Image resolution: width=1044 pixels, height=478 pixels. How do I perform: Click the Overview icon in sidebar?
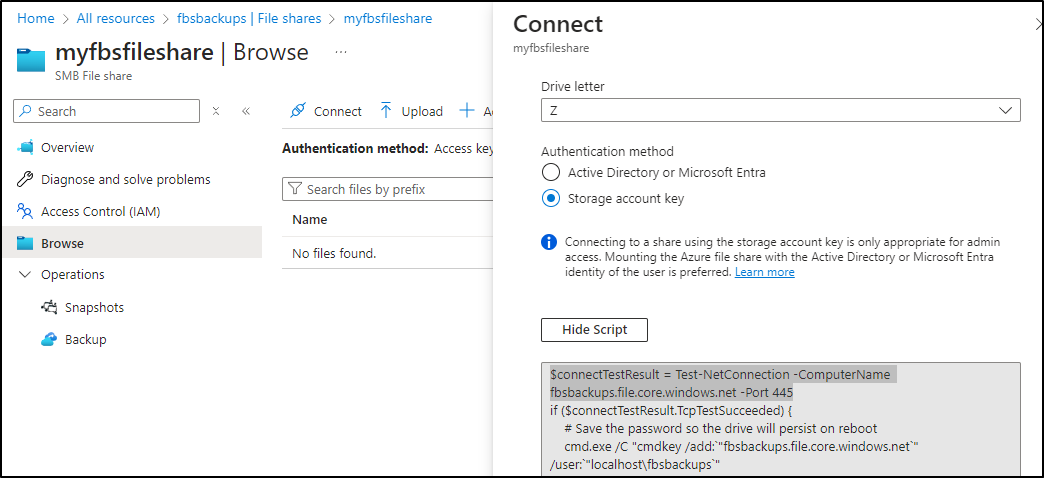point(25,148)
